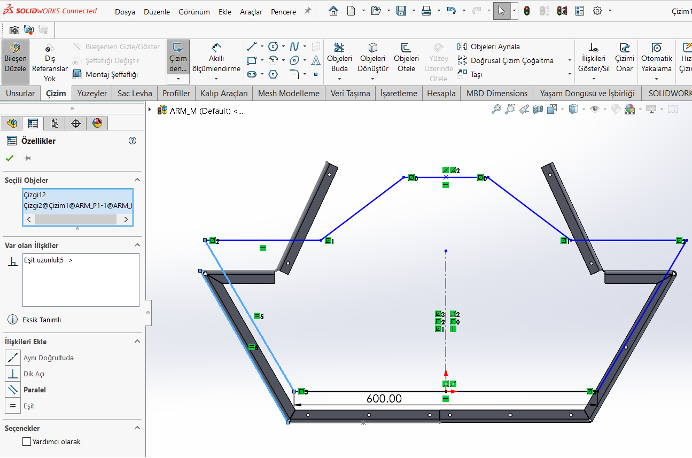The width and height of the screenshot is (692, 458).
Task: Click Objeleri Ötele offset tool
Action: [x=406, y=58]
